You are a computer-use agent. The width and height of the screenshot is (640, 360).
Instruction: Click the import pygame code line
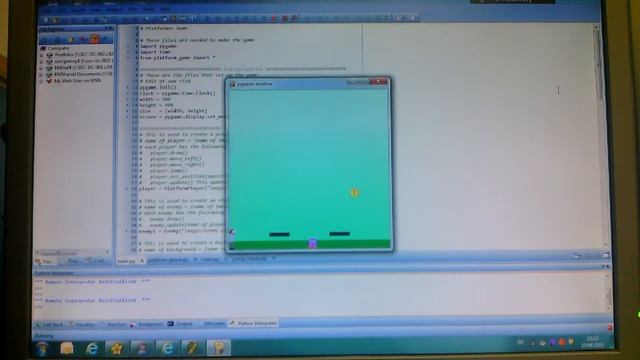158,46
